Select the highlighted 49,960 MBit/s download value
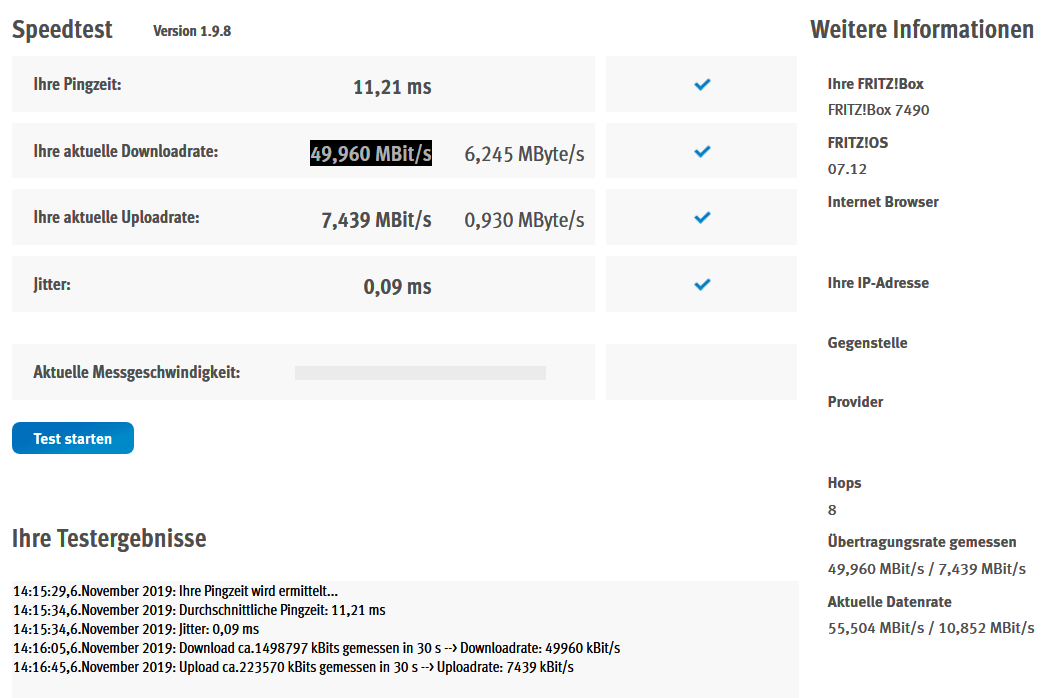The image size is (1063, 698). point(371,153)
